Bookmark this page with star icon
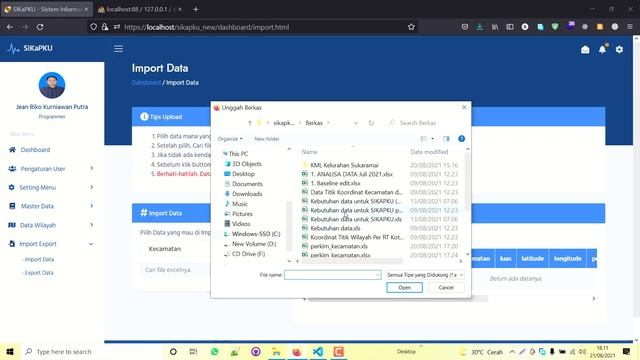640x360 pixels. point(411,27)
